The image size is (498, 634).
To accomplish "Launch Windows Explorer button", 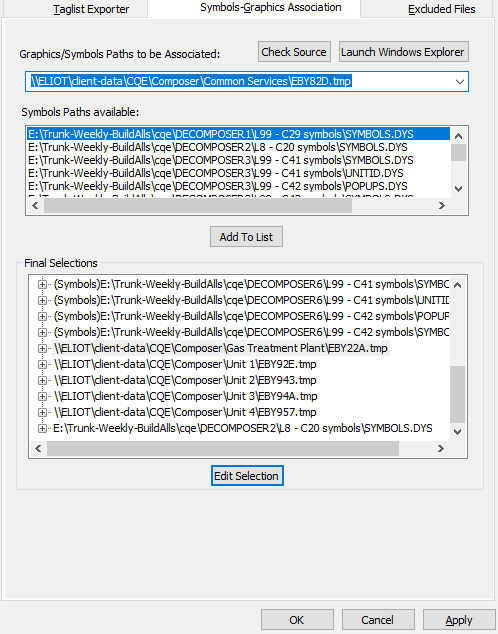I will point(403,52).
